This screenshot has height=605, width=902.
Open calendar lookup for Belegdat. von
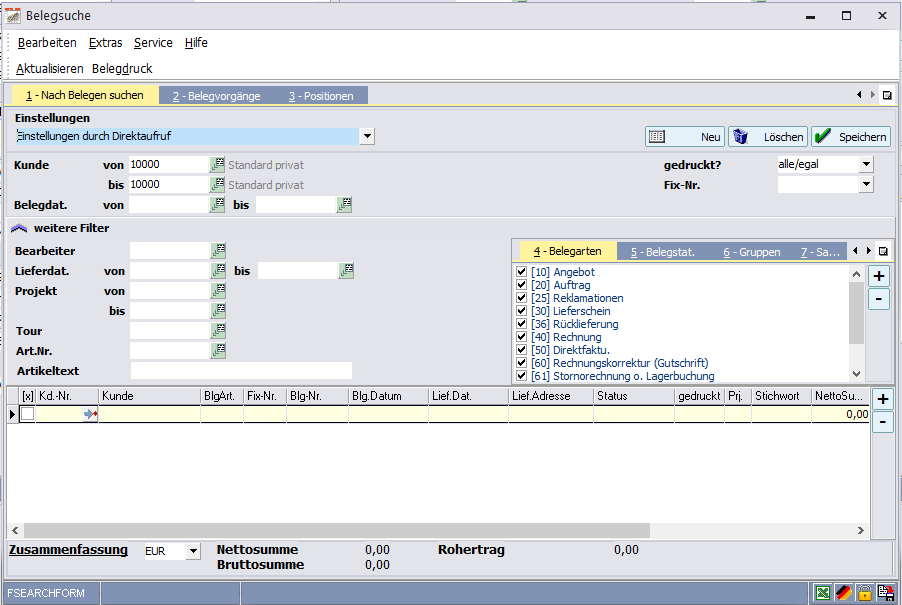(x=217, y=204)
